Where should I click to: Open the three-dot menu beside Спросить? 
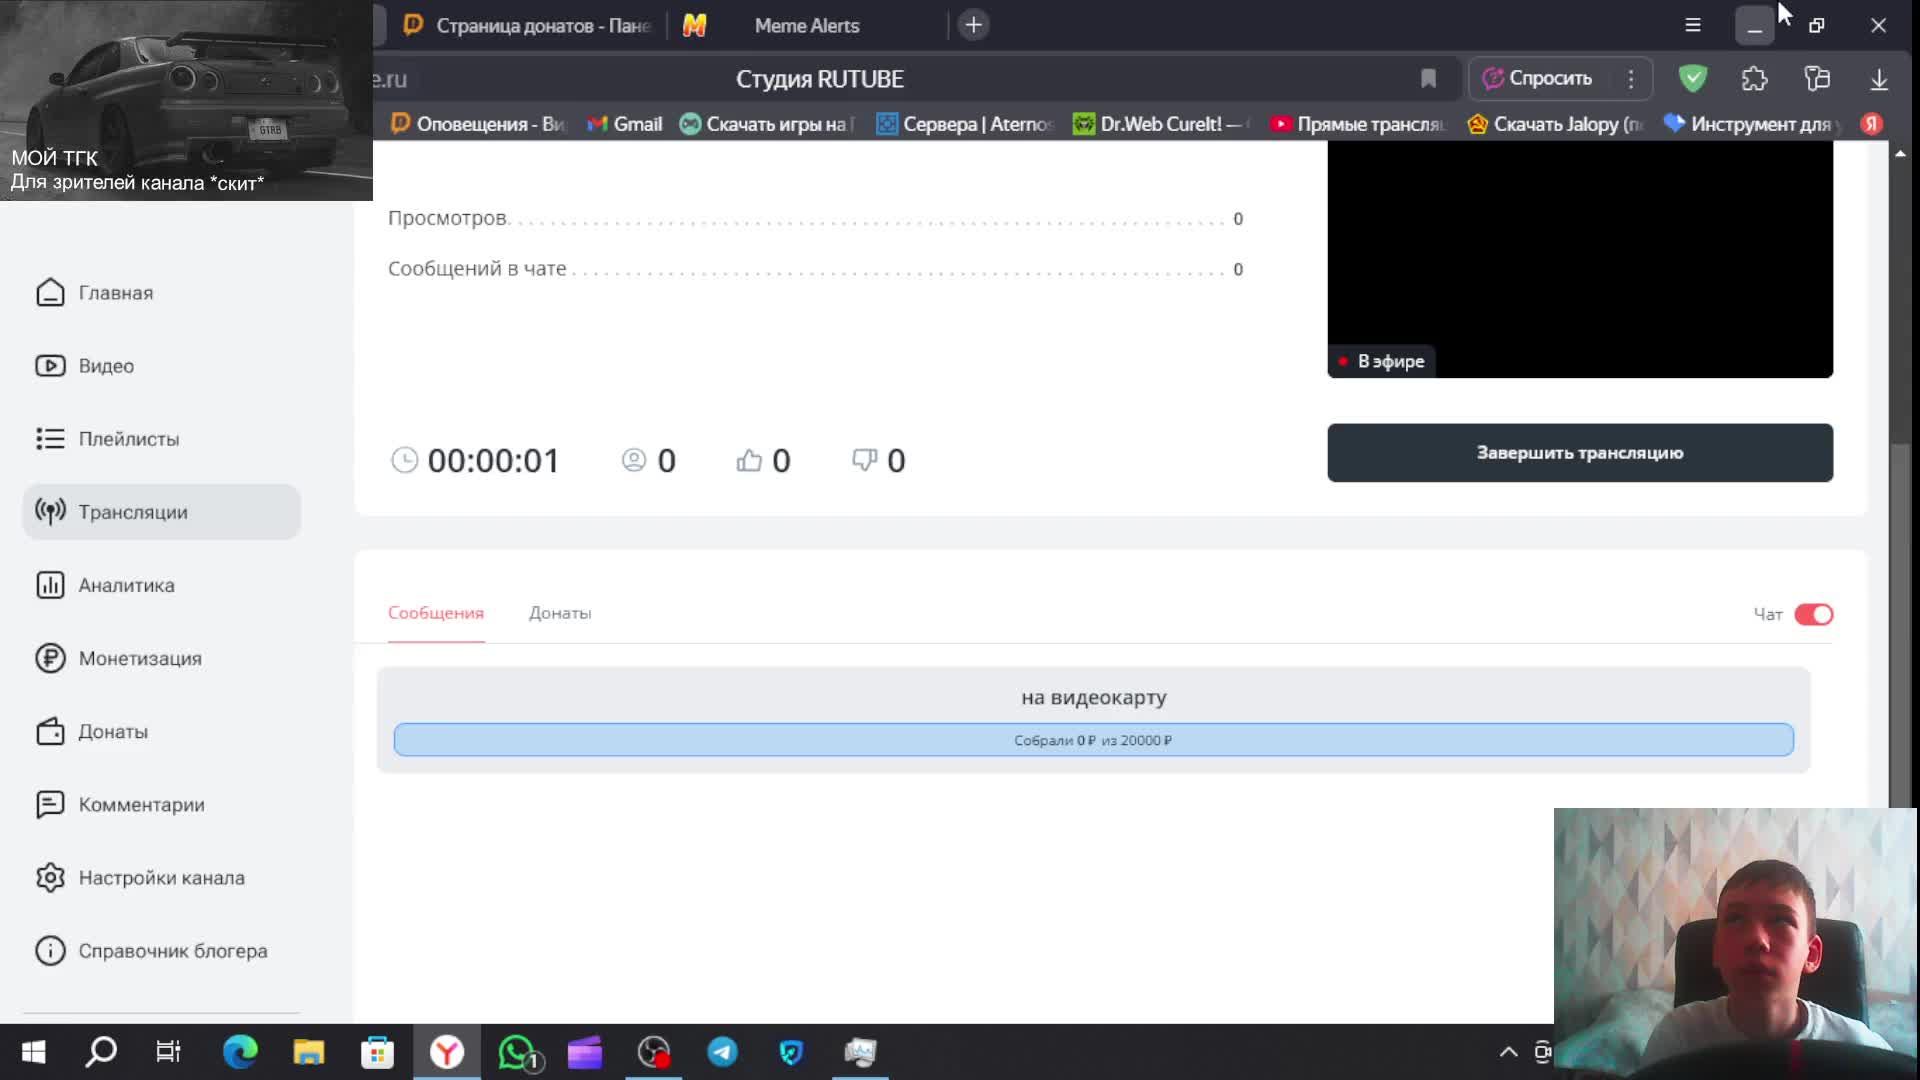pyautogui.click(x=1631, y=78)
